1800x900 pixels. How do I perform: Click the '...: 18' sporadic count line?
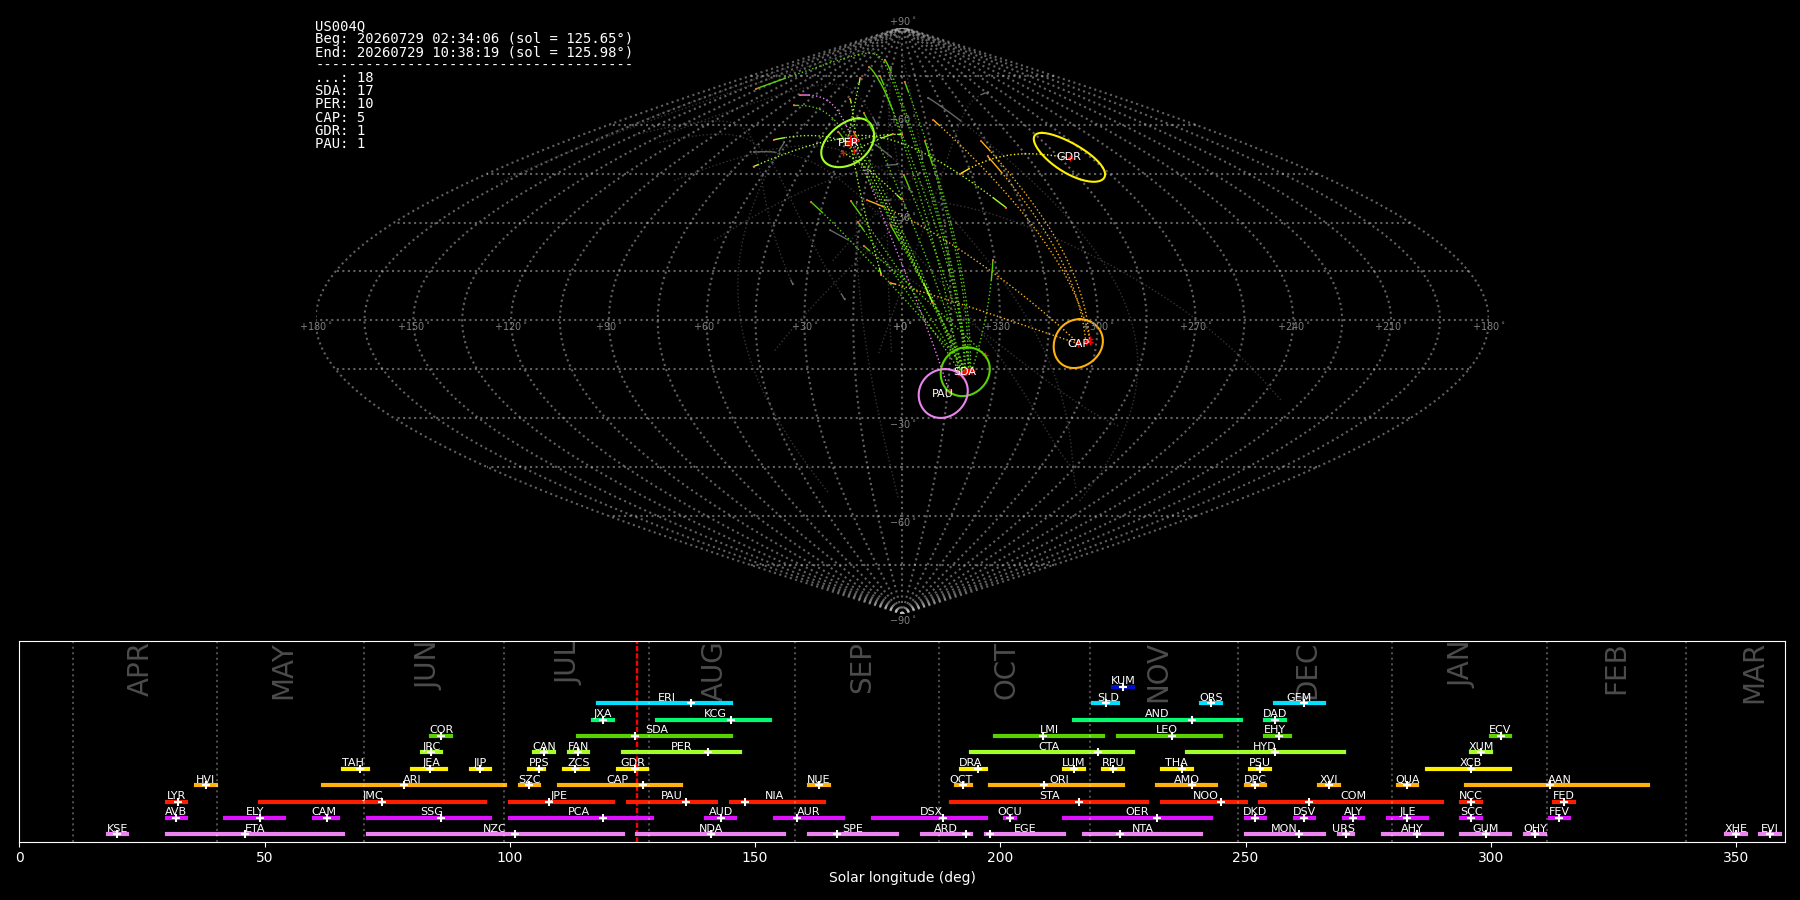coord(344,78)
